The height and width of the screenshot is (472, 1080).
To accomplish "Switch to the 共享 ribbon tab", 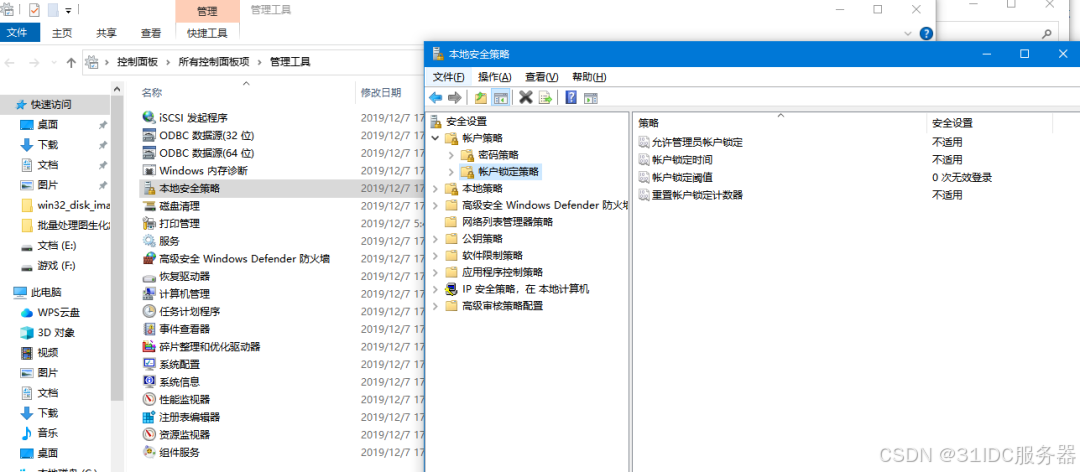I will [x=106, y=32].
